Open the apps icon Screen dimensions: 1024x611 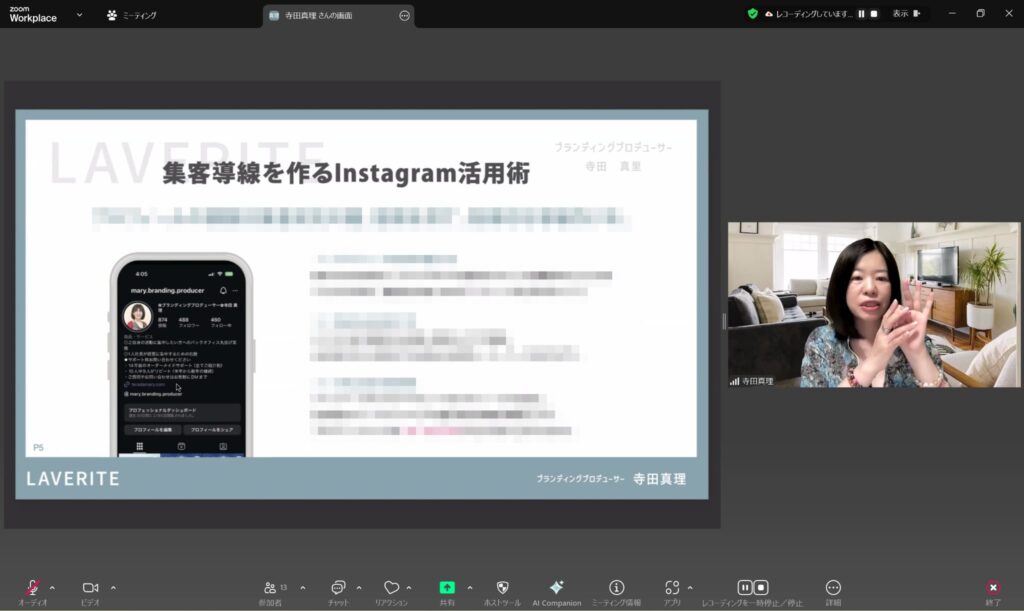pos(672,588)
